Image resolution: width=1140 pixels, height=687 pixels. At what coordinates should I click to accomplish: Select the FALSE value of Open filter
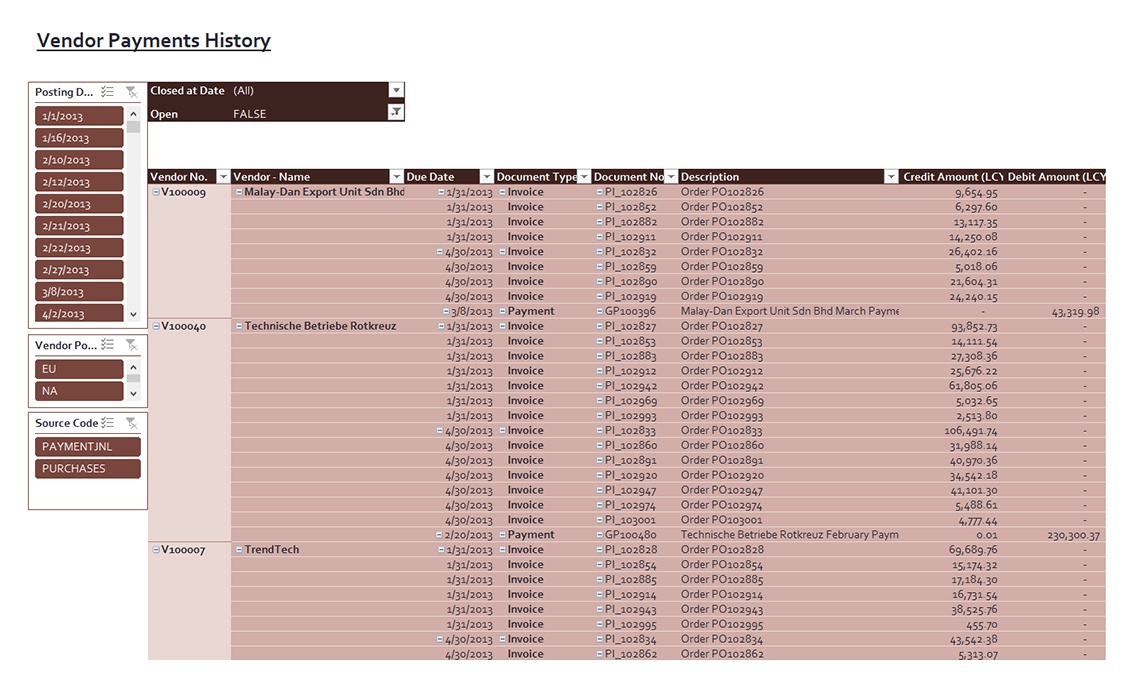point(249,113)
